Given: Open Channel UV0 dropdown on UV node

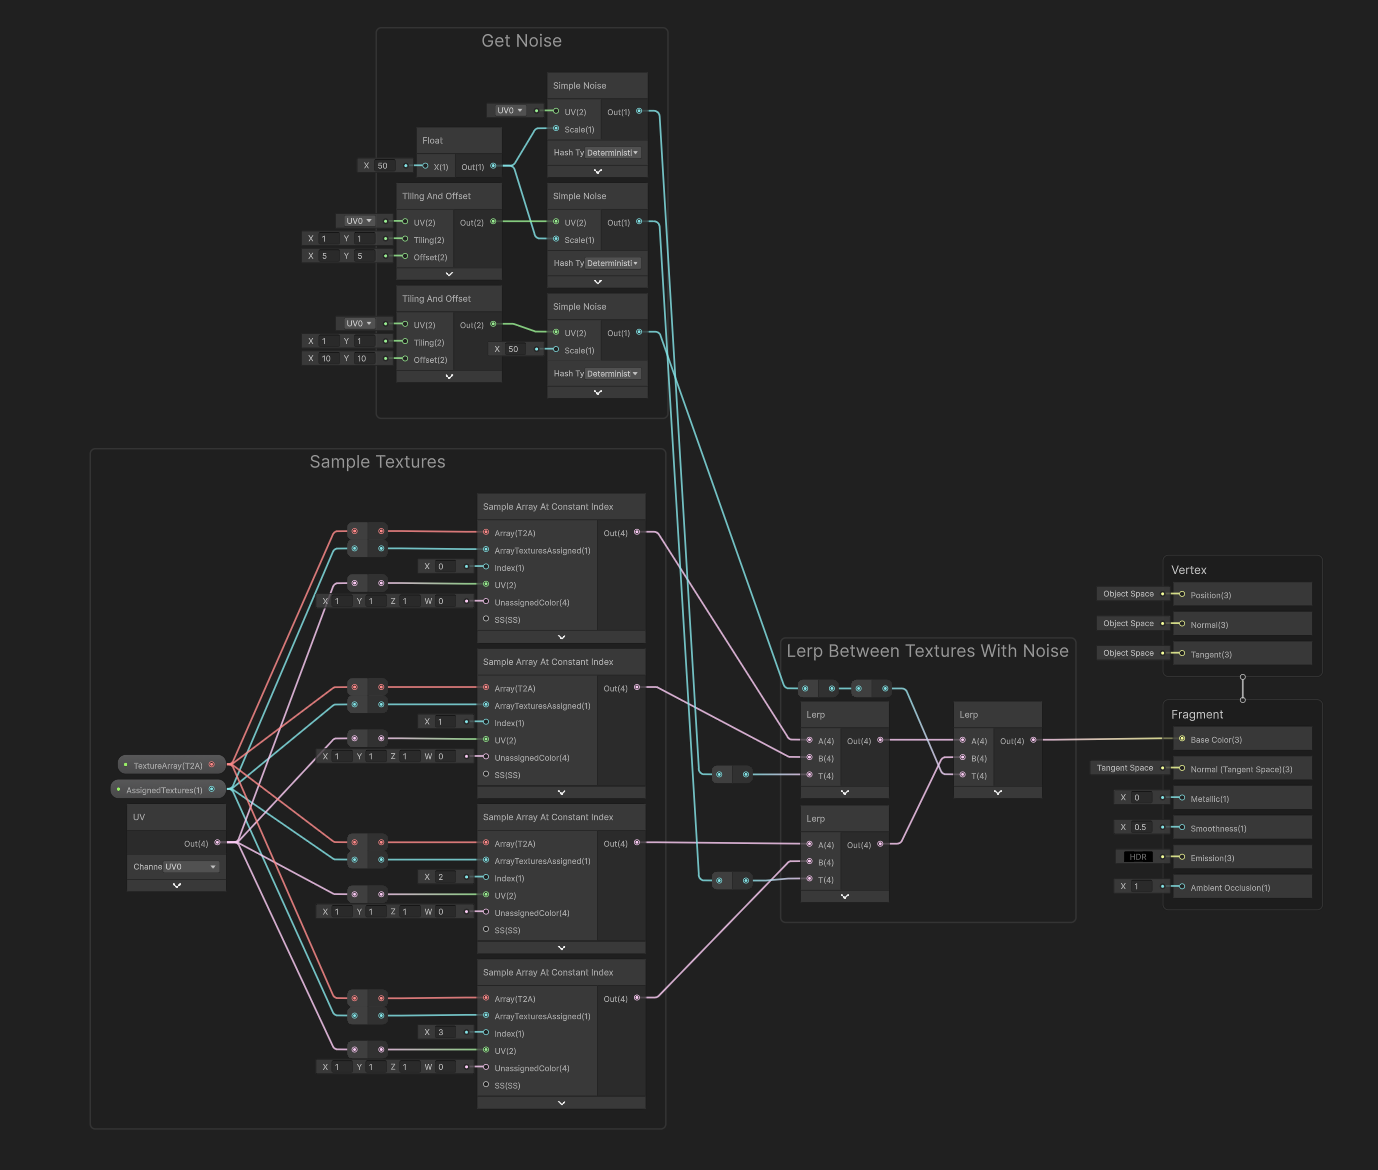Looking at the screenshot, I should (191, 867).
